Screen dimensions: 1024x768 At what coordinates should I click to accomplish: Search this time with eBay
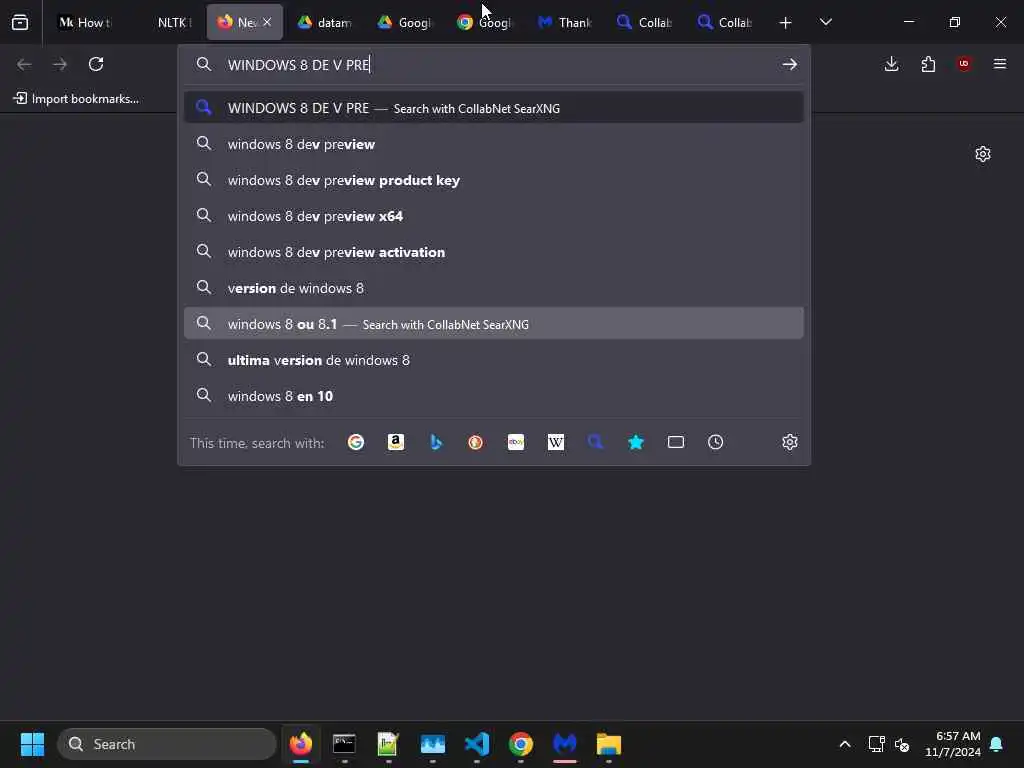(x=516, y=443)
